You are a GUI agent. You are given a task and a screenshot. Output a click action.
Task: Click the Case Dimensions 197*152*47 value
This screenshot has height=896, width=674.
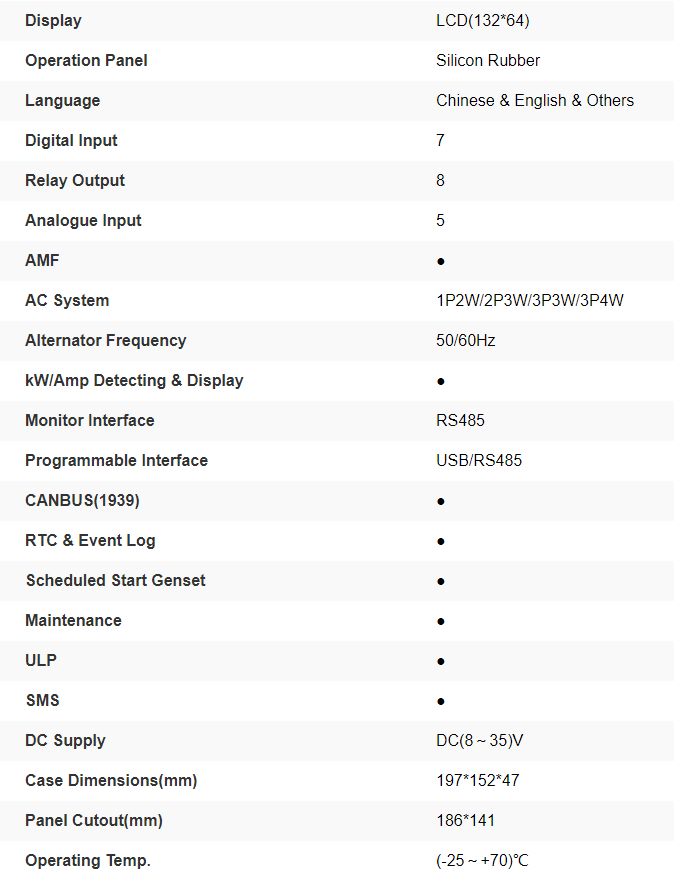coord(478,780)
